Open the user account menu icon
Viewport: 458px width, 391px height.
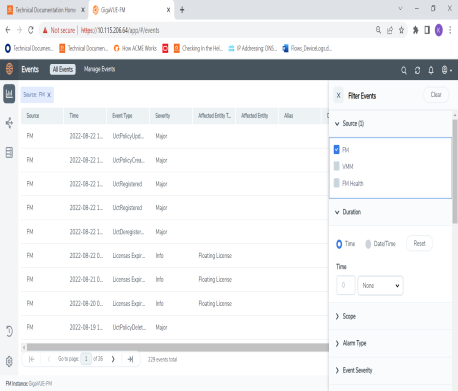[446, 70]
